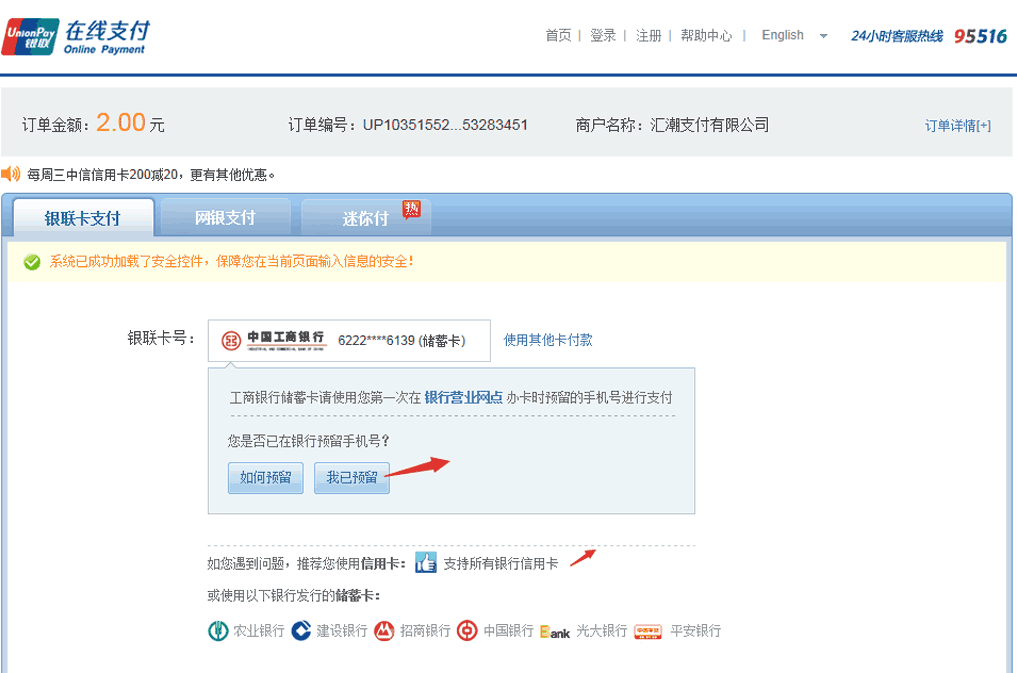
Task: Open the 银行营业网点 link
Action: click(463, 397)
